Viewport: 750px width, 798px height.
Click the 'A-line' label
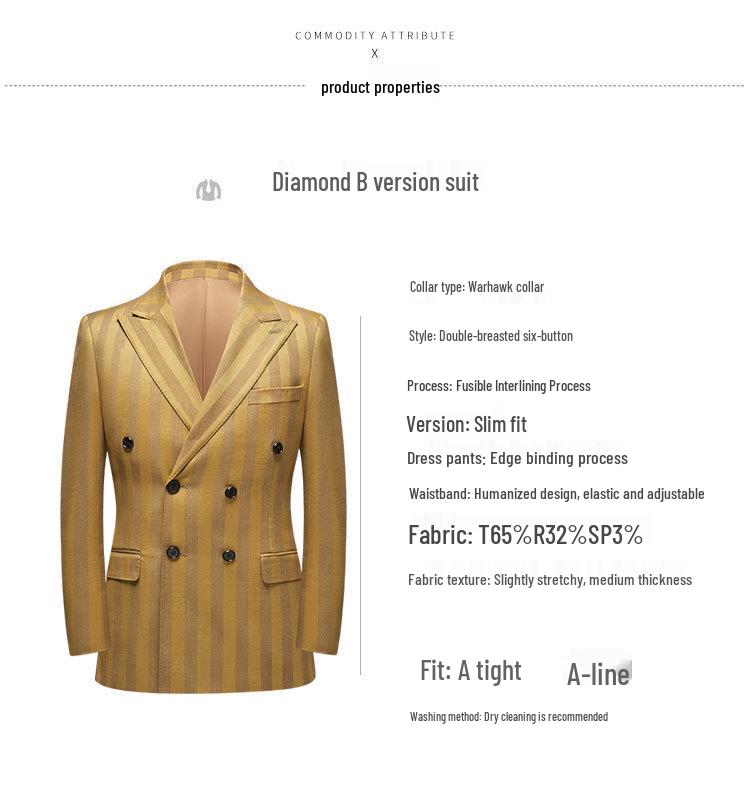pos(599,674)
